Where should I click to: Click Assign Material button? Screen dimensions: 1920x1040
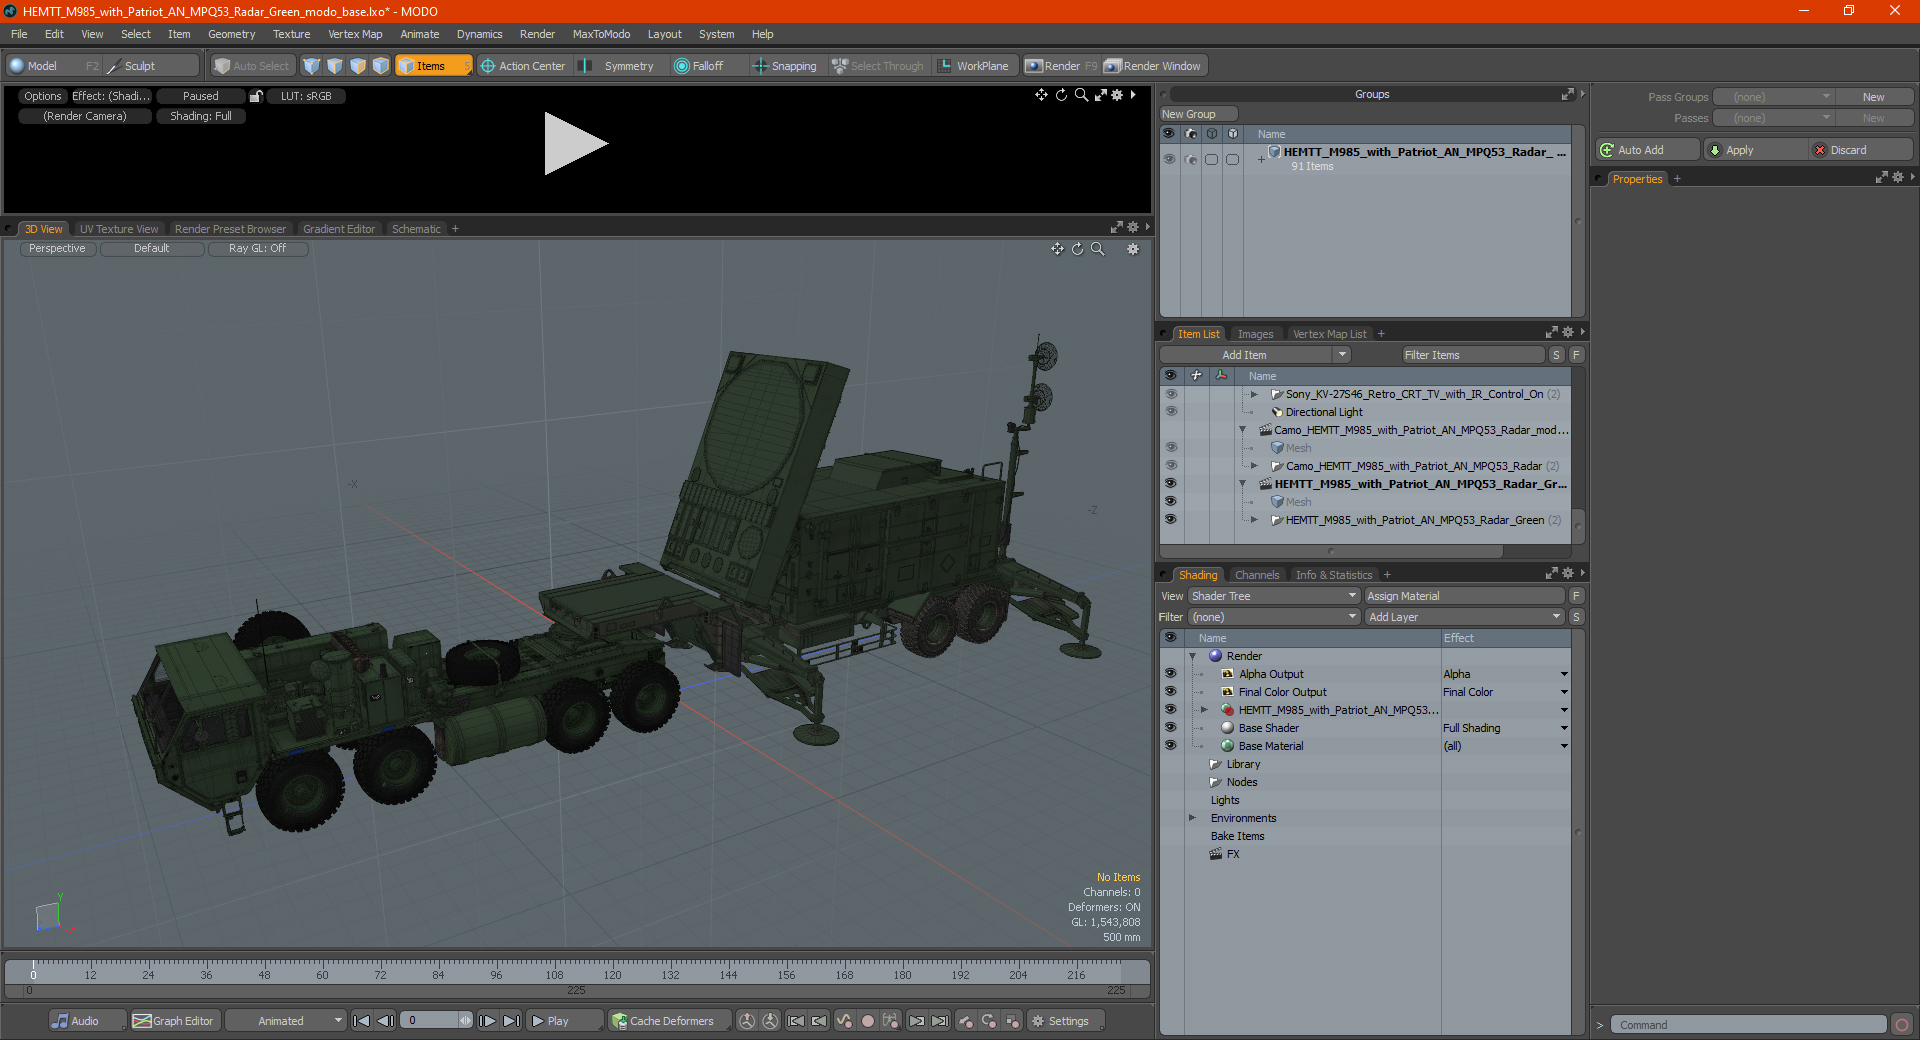pos(1464,596)
